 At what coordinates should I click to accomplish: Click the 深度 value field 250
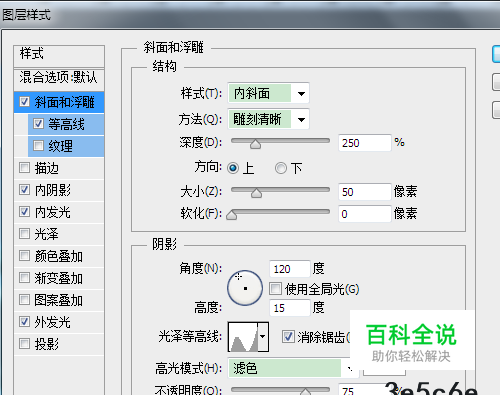pos(364,143)
